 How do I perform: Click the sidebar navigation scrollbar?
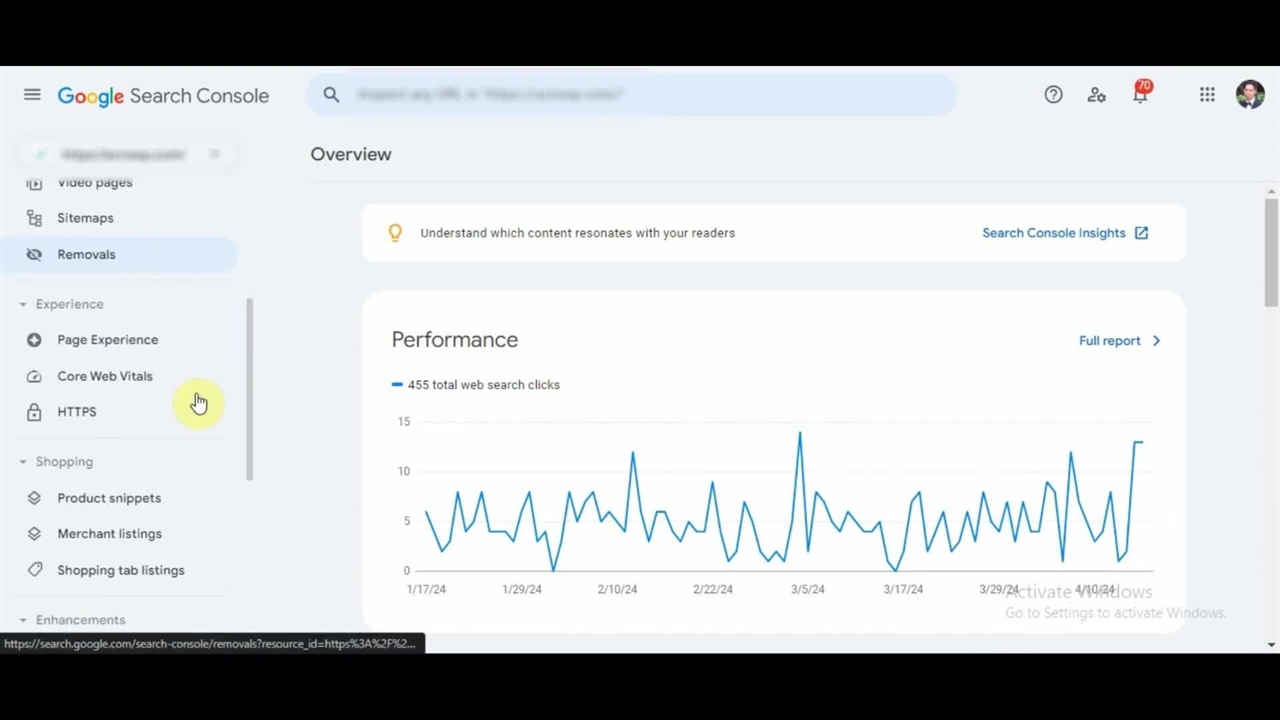pyautogui.click(x=249, y=390)
